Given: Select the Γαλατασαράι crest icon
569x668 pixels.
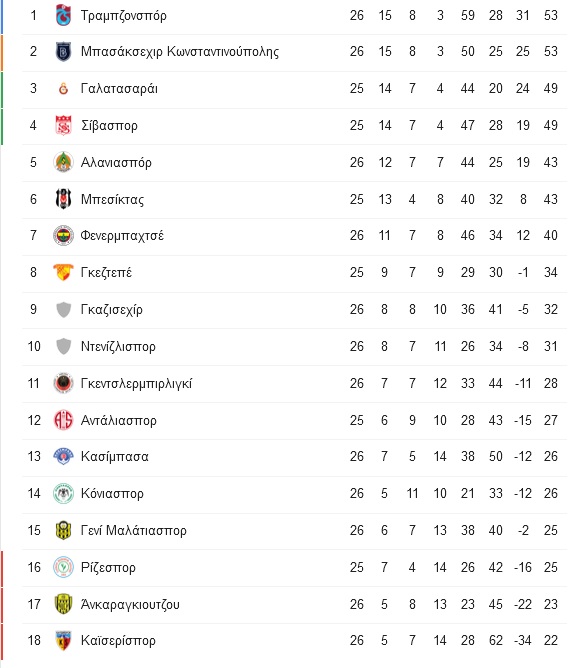Looking at the screenshot, I should click(x=63, y=89).
